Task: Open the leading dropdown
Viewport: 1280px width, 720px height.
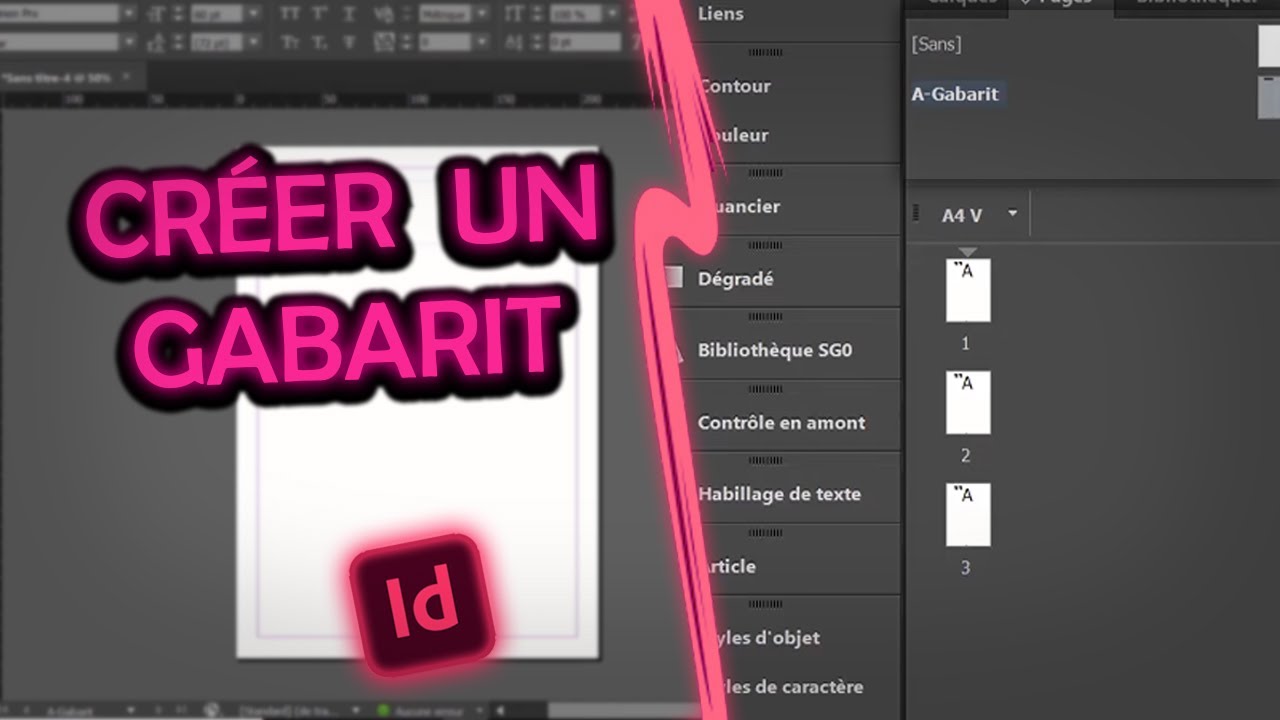Action: point(254,42)
